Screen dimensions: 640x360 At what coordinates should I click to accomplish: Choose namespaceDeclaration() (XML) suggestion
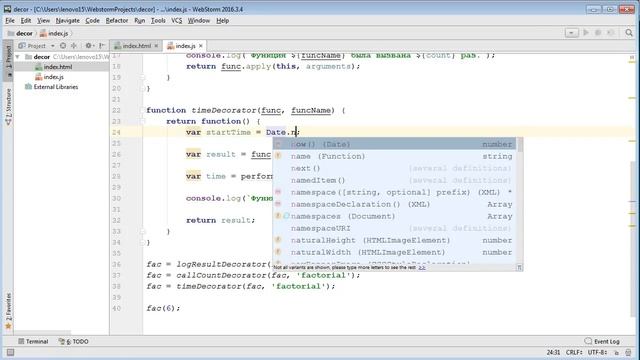click(394, 204)
